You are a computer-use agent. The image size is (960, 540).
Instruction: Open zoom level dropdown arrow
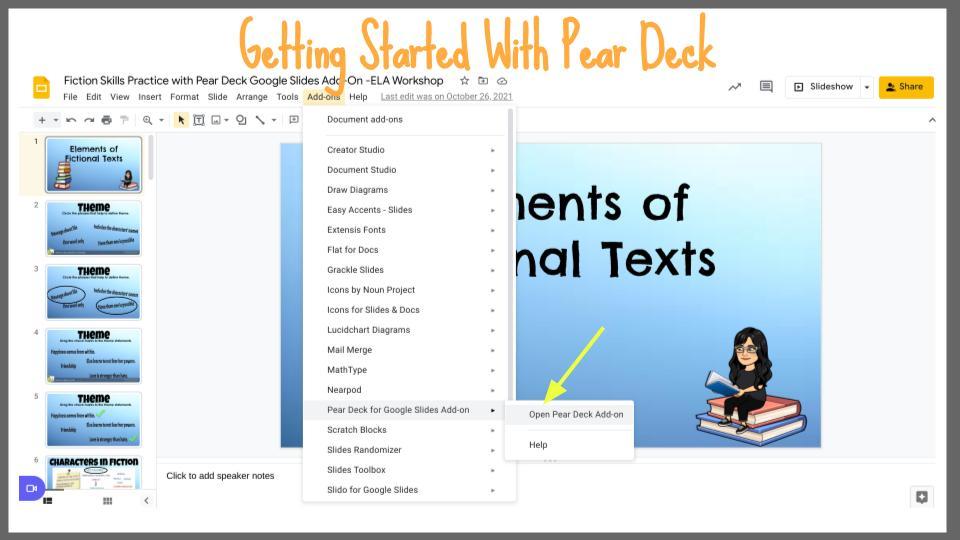pyautogui.click(x=162, y=120)
